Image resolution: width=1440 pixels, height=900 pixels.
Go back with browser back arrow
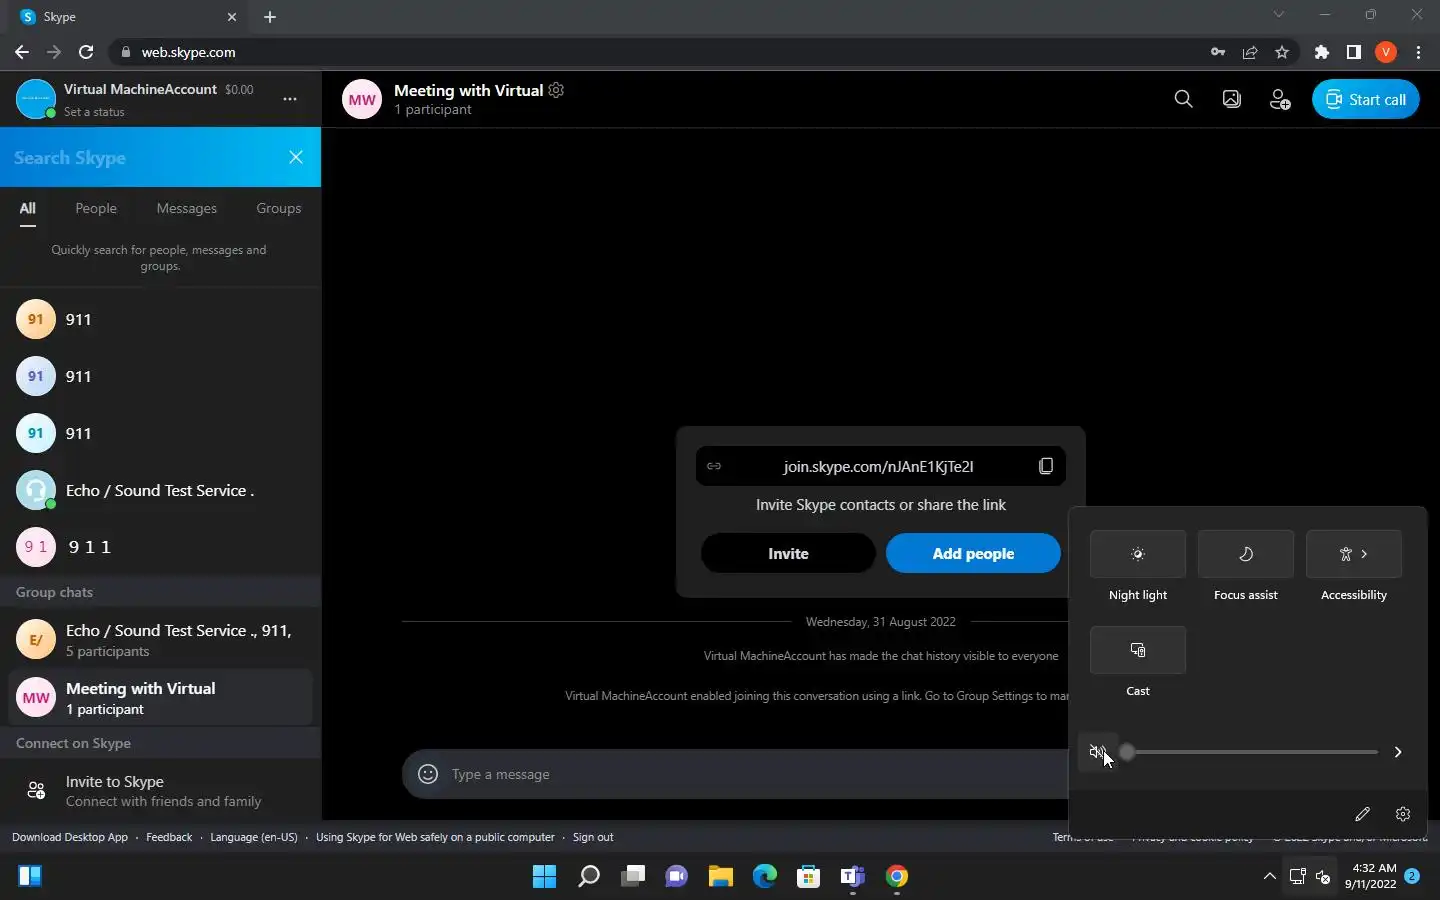point(22,52)
